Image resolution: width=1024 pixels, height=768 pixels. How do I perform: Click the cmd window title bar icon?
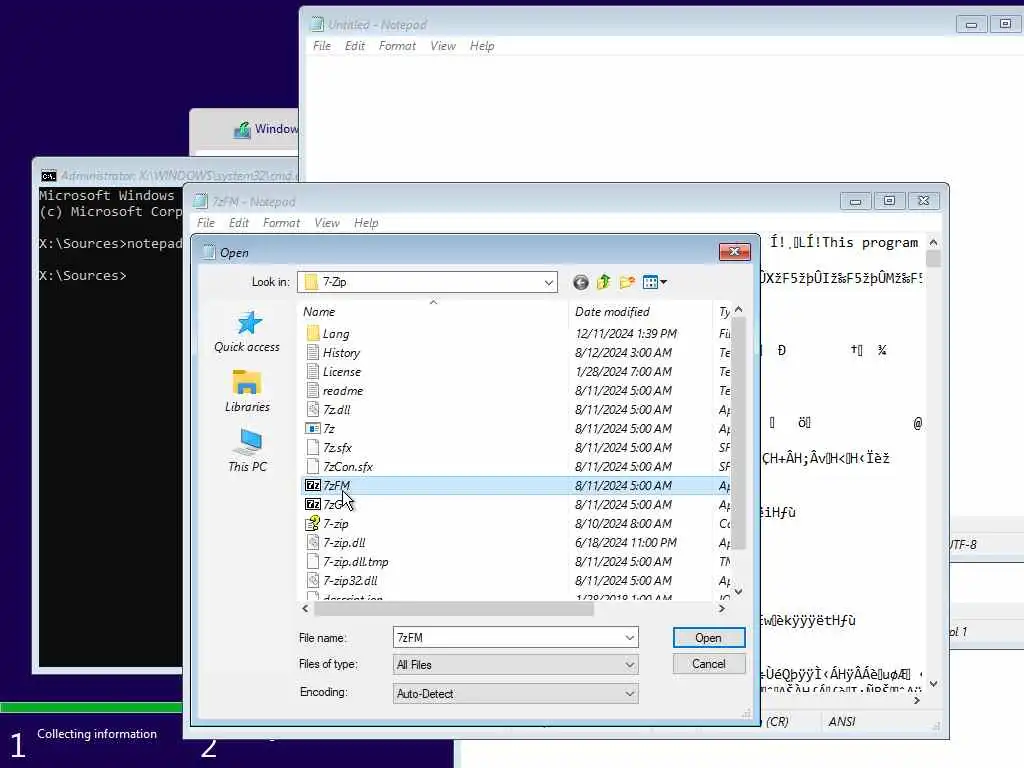click(48, 176)
